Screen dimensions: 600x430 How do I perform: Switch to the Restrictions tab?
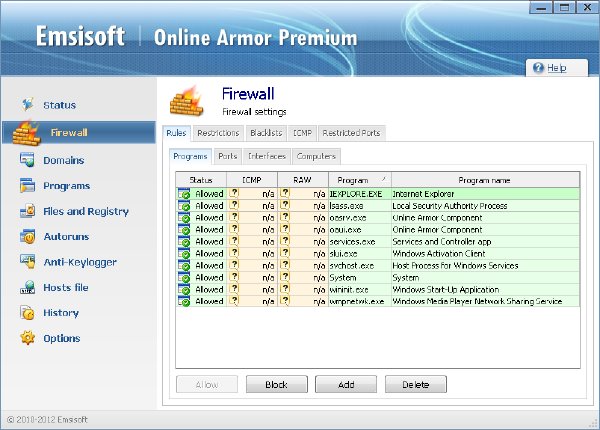pos(218,133)
